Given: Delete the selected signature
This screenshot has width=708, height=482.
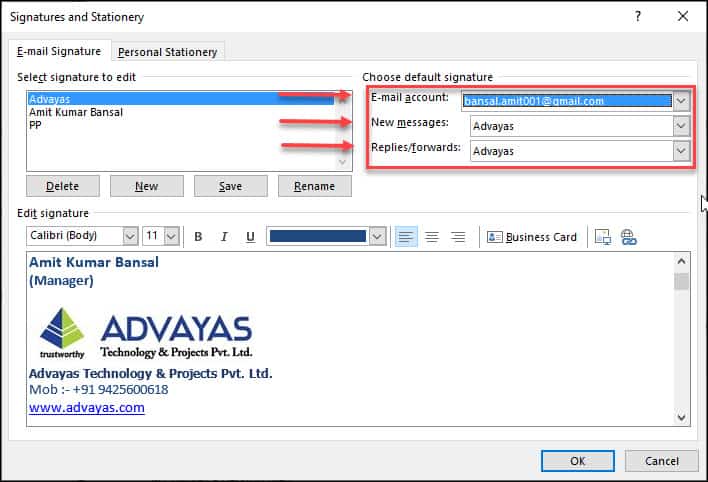Looking at the screenshot, I should pos(63,186).
